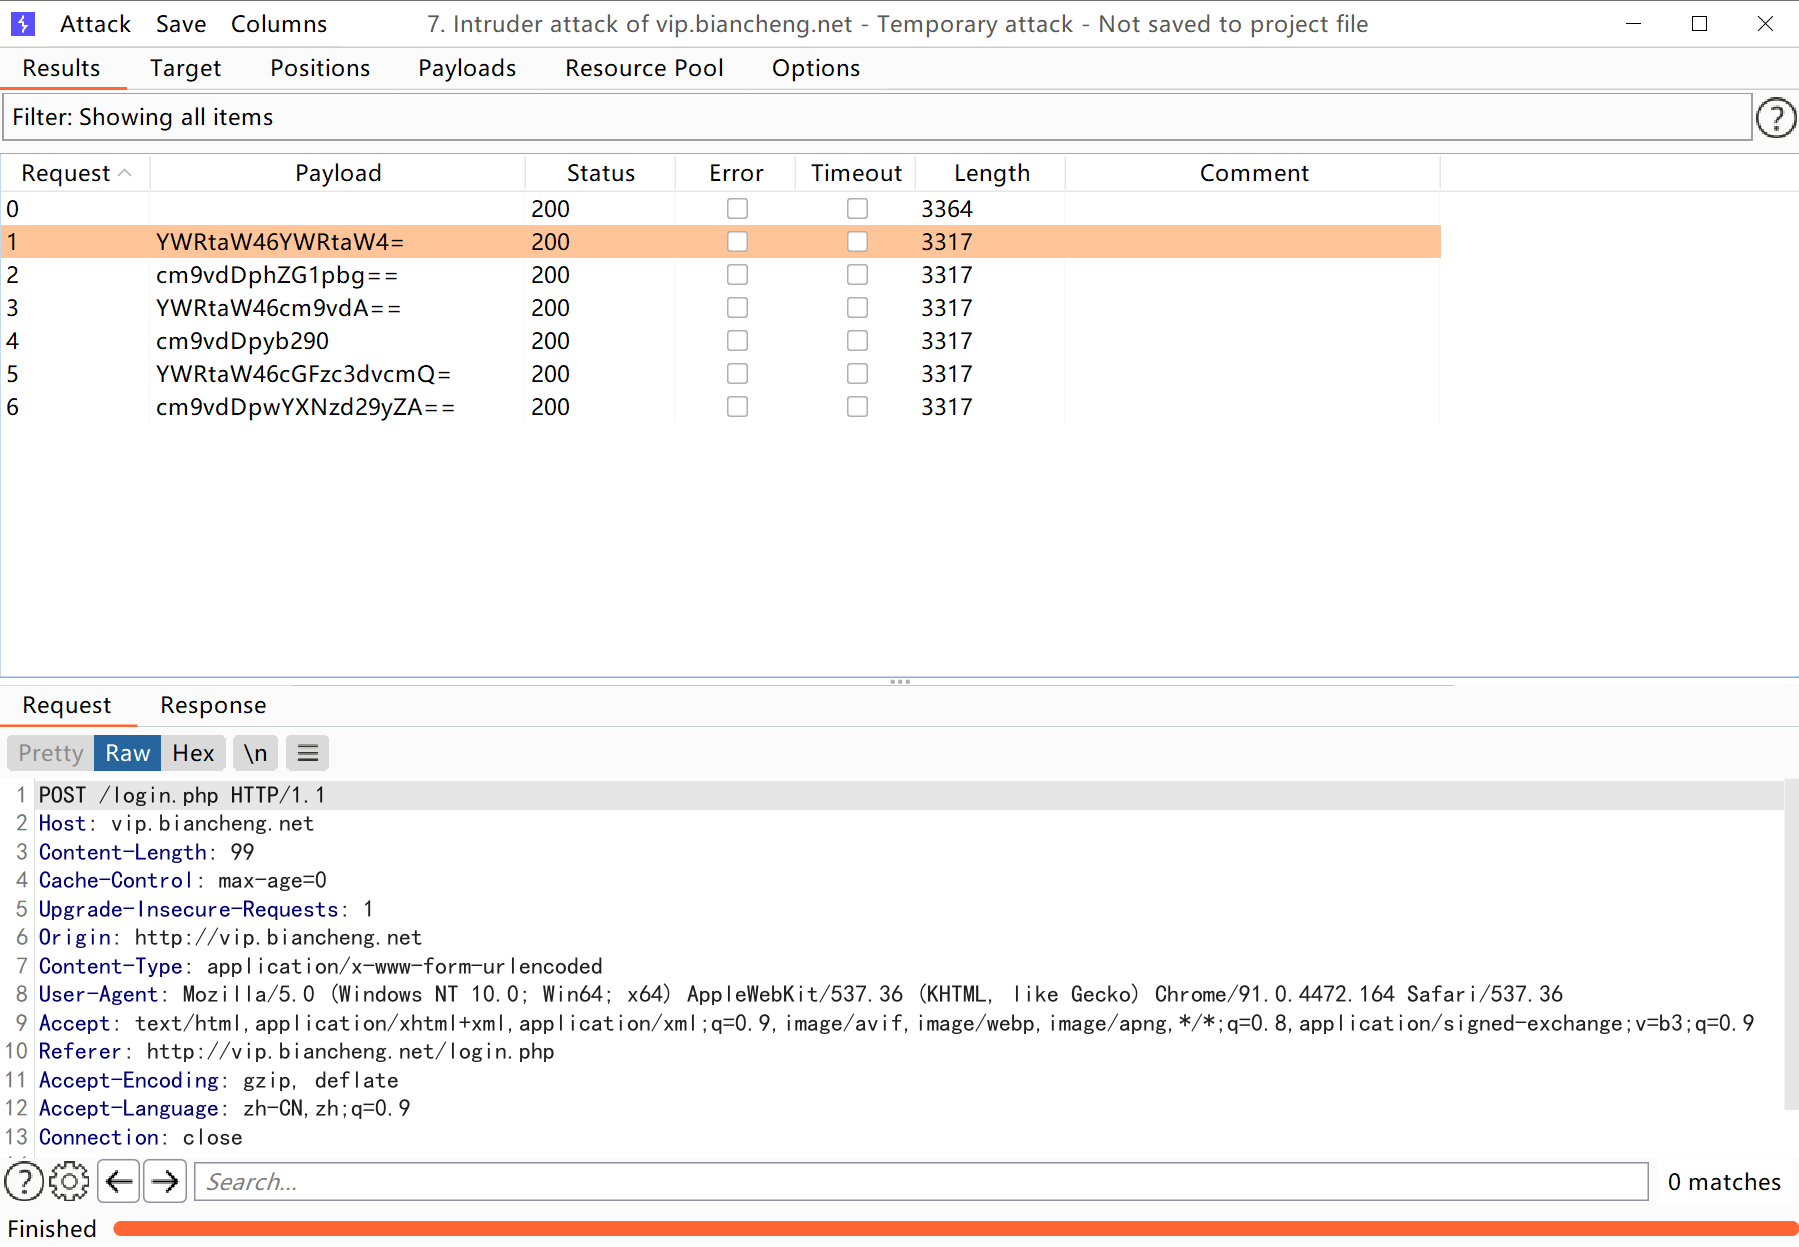Sort by Status column header
The height and width of the screenshot is (1247, 1799).
tap(600, 173)
